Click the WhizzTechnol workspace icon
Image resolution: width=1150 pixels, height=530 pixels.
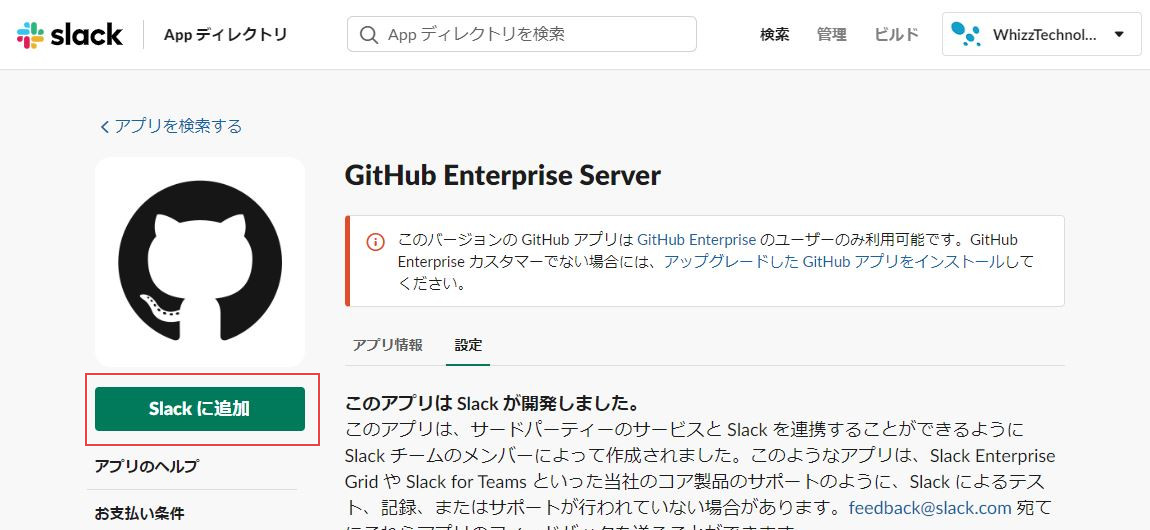(965, 34)
